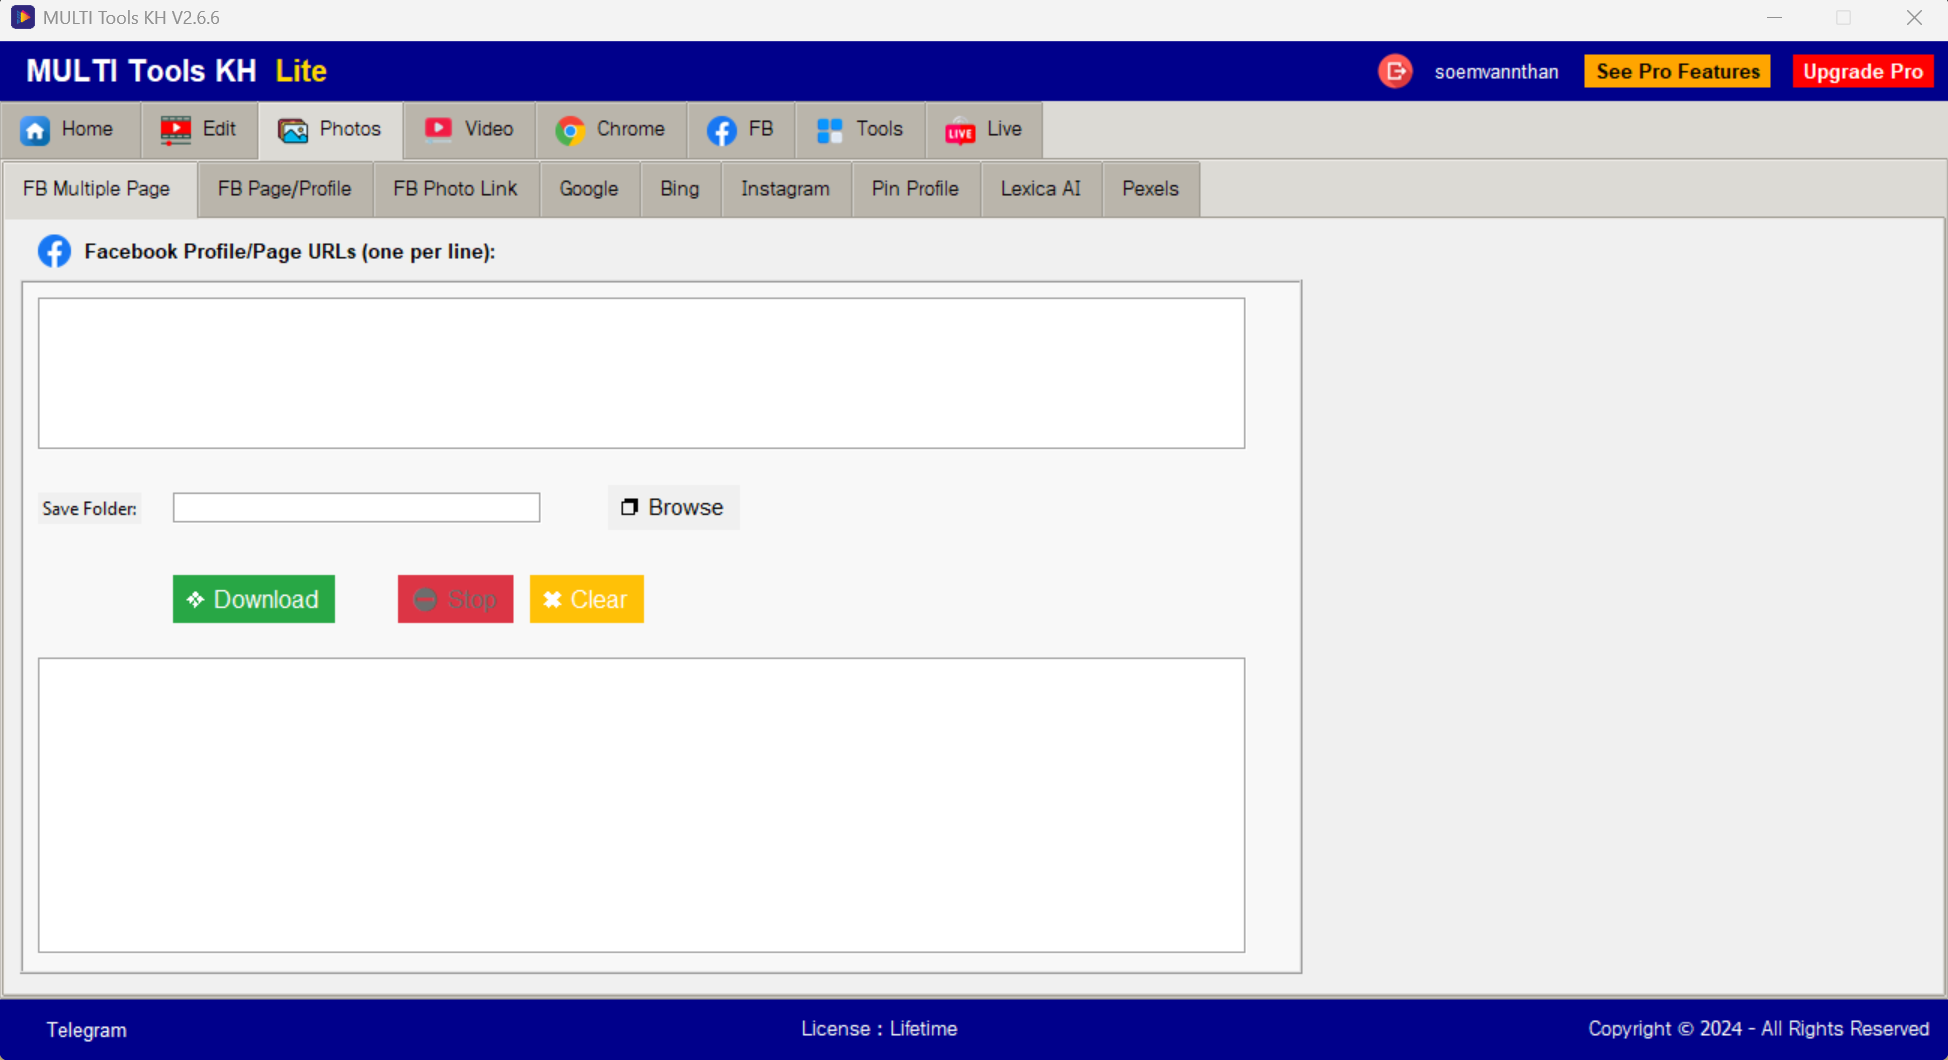Switch to the FB Page/Profile subtab
The width and height of the screenshot is (1948, 1060).
[x=284, y=189]
